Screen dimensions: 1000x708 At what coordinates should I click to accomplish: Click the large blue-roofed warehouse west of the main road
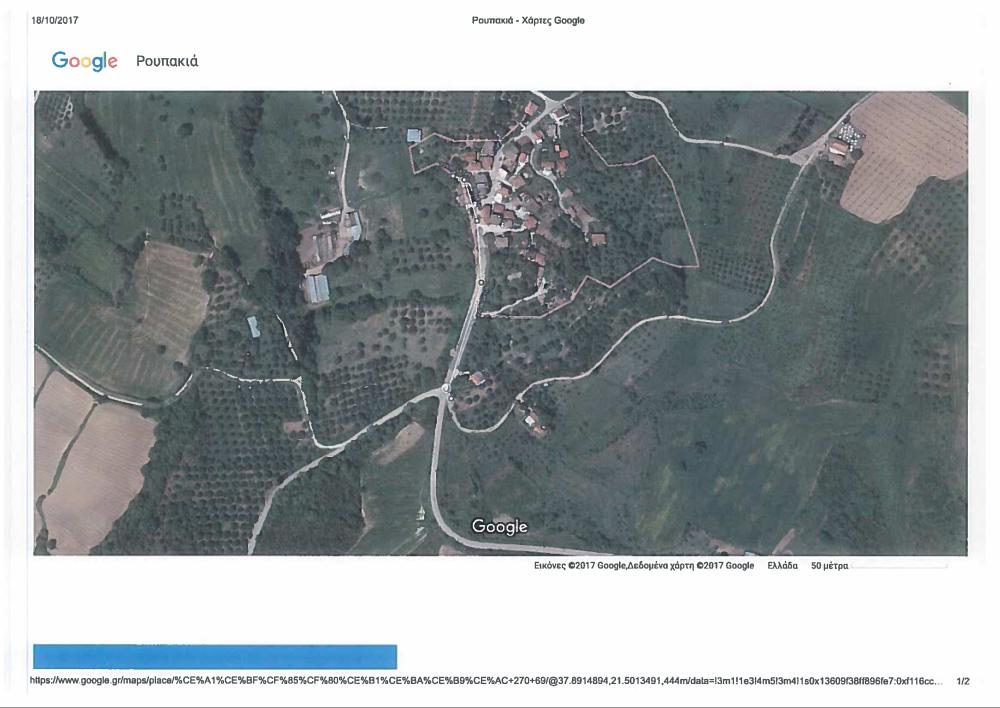point(317,288)
